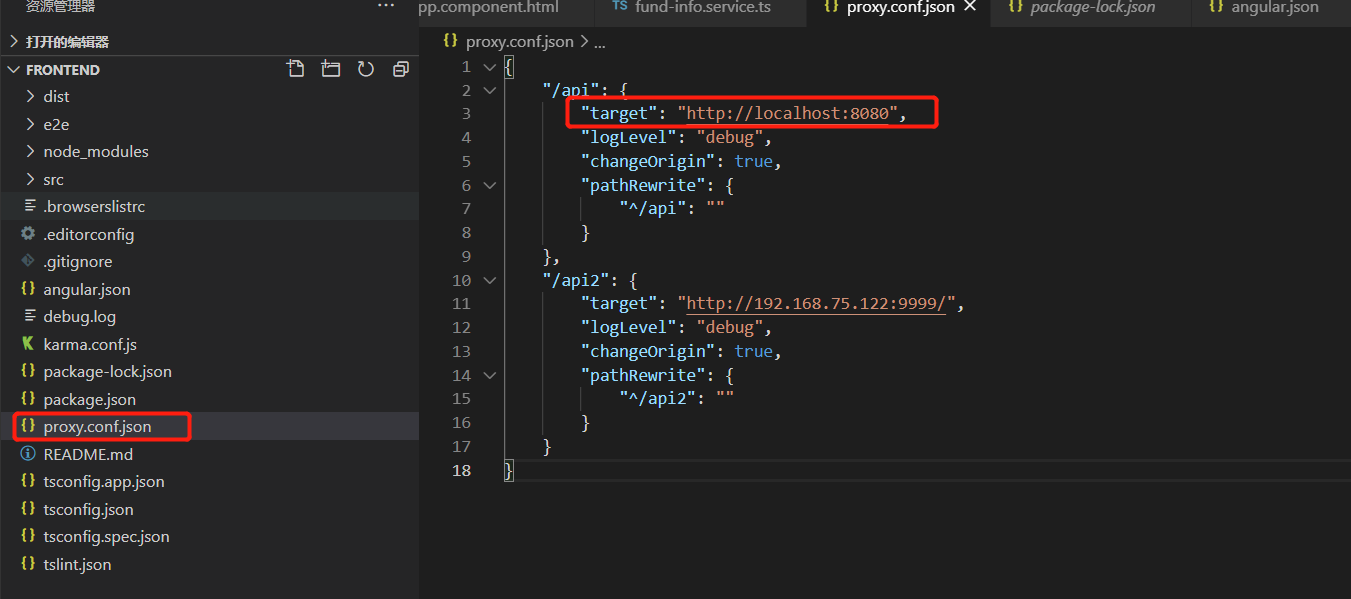Open tsconfig.json in the file tree
Viewport: 1351px width, 599px height.
(209, 509)
